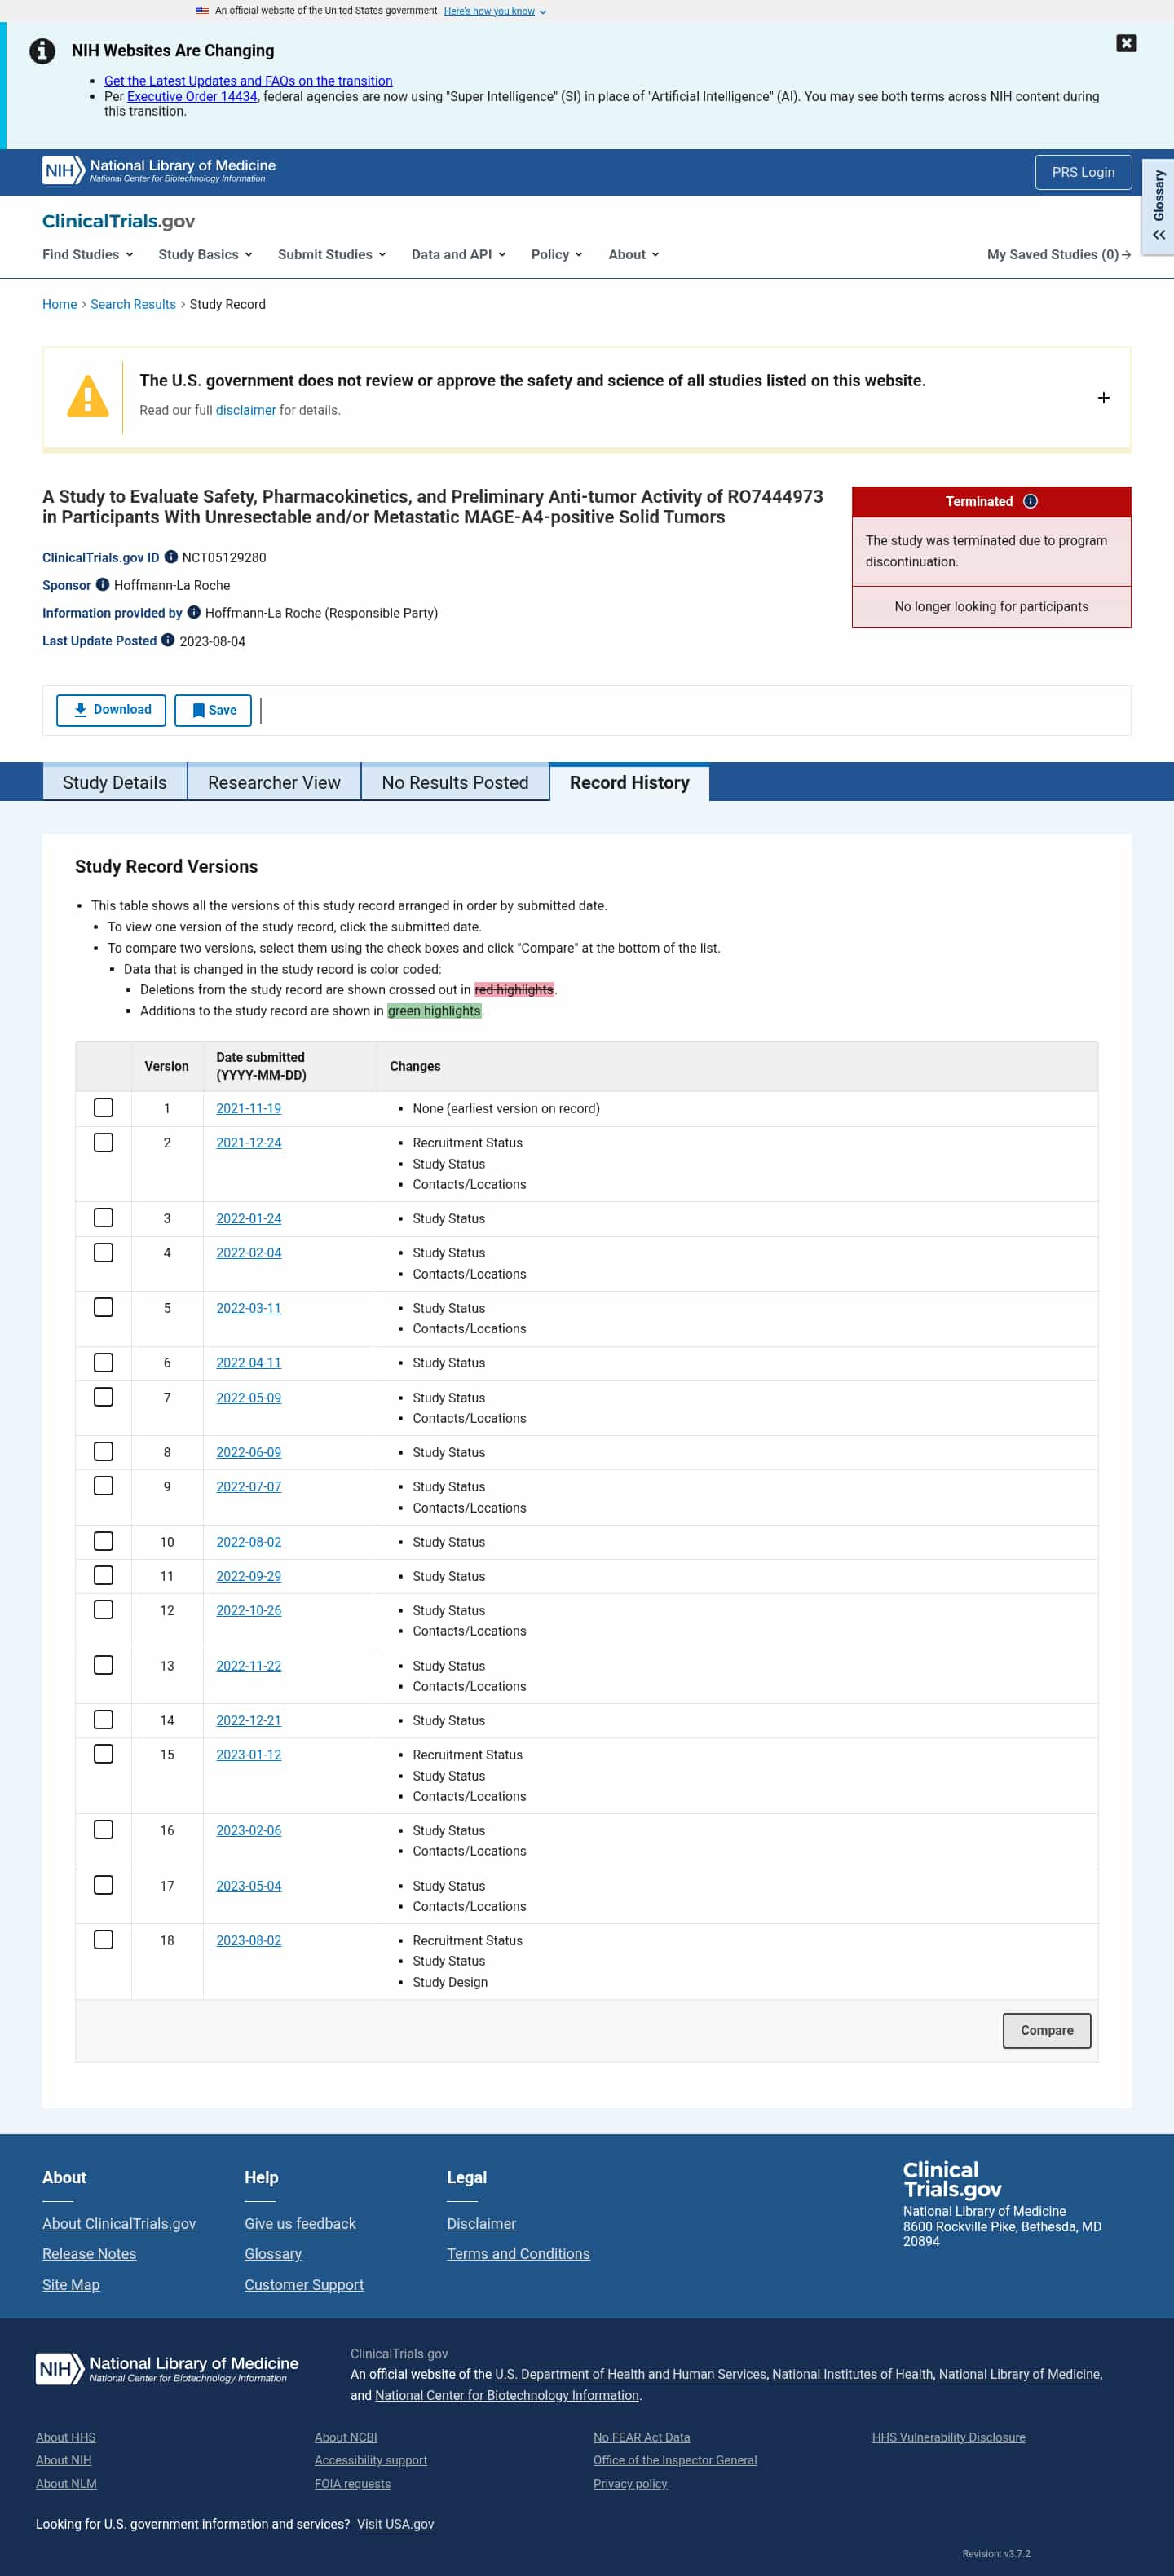Check the box for version 1
Image resolution: width=1174 pixels, height=2576 pixels.
pos(103,1108)
